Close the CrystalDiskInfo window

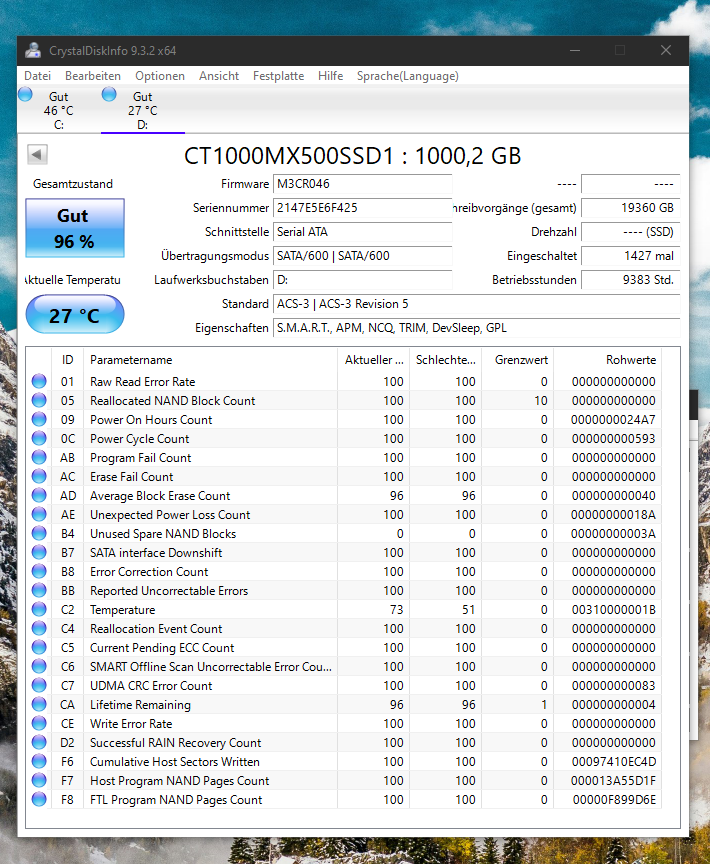(x=666, y=50)
